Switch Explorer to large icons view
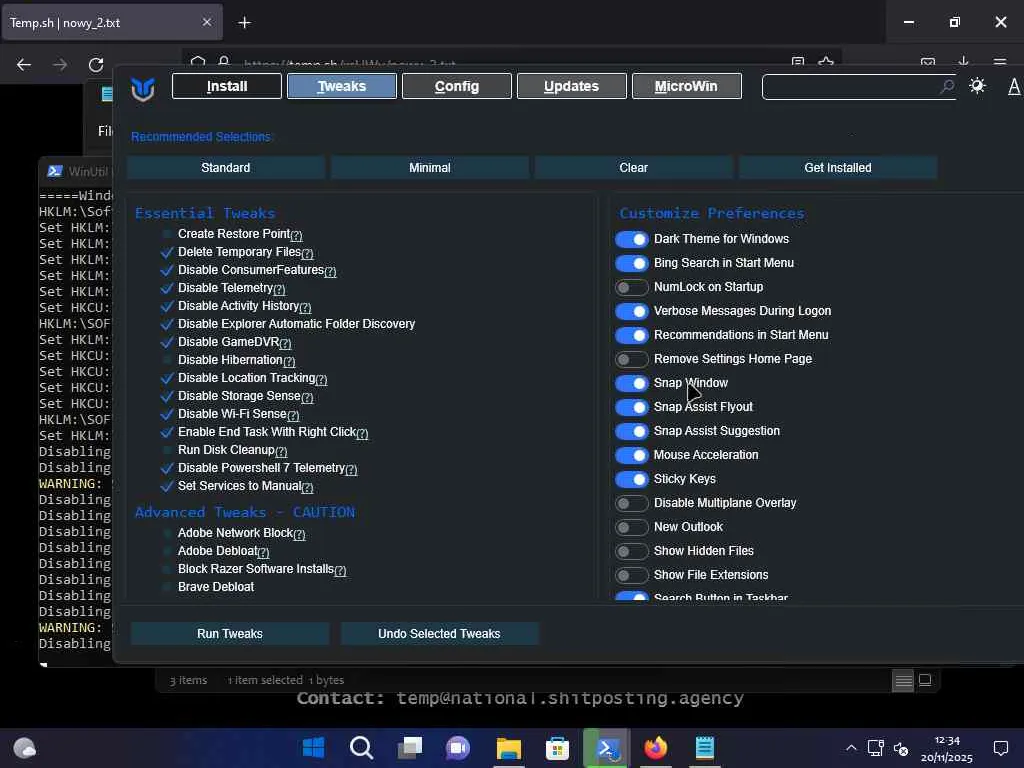 [925, 680]
